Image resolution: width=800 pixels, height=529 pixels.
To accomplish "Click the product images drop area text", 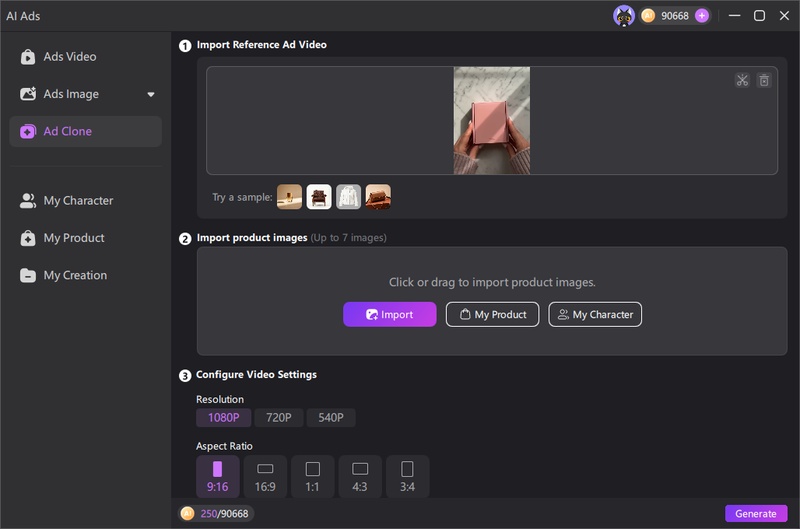I will [x=492, y=282].
